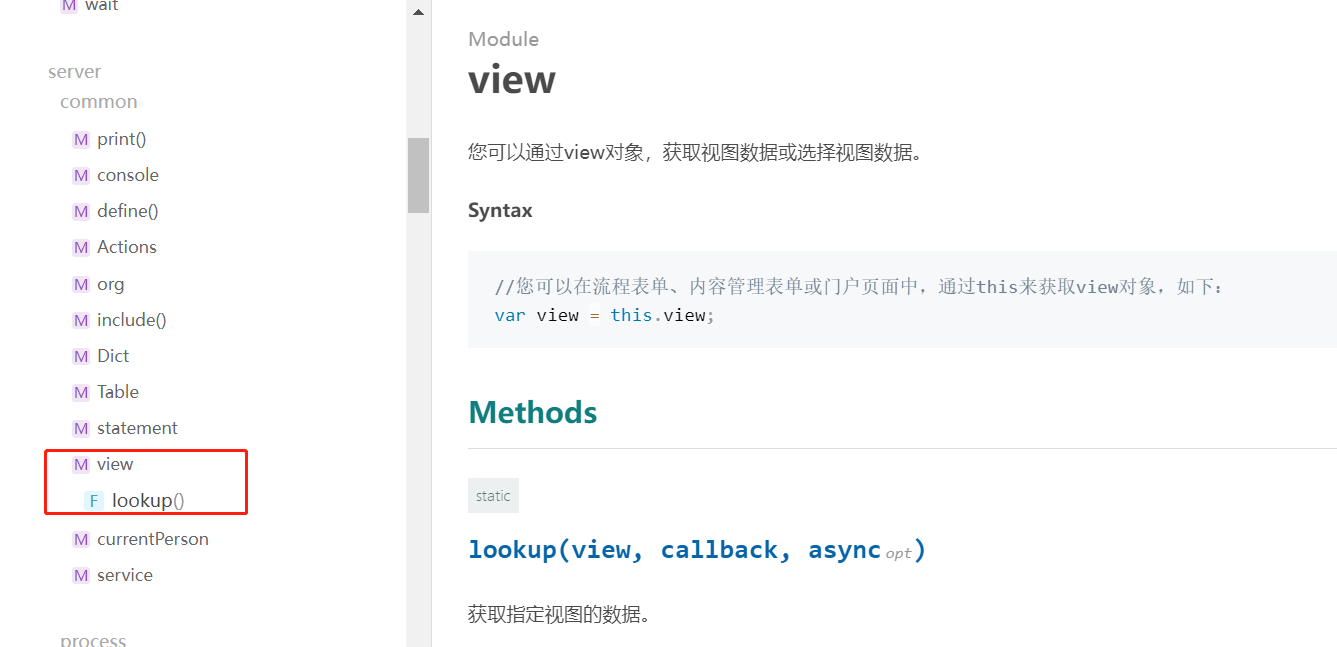The width and height of the screenshot is (1337, 647).
Task: Click the M icon beside Dict
Action: [81, 357]
